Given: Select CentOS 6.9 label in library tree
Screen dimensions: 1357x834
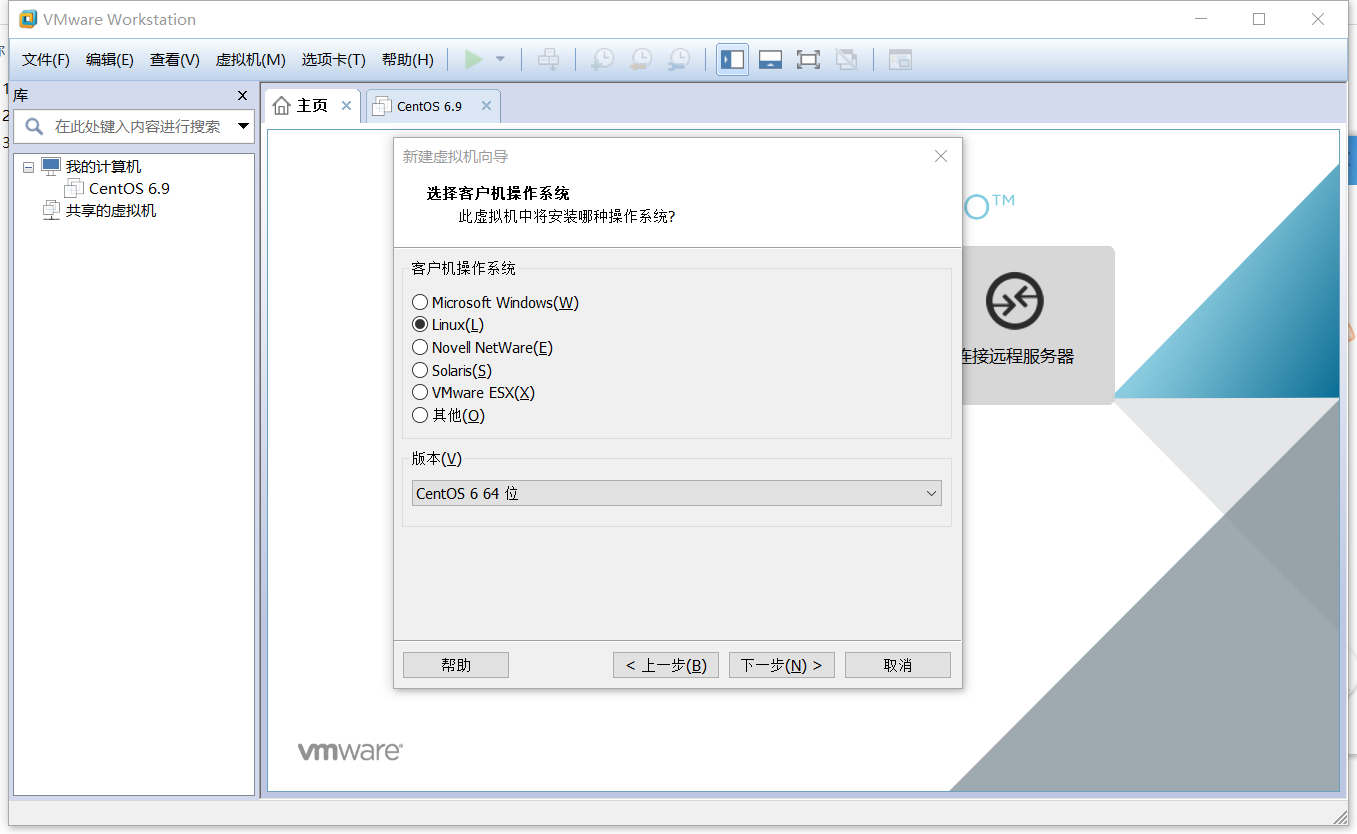Looking at the screenshot, I should (x=130, y=188).
